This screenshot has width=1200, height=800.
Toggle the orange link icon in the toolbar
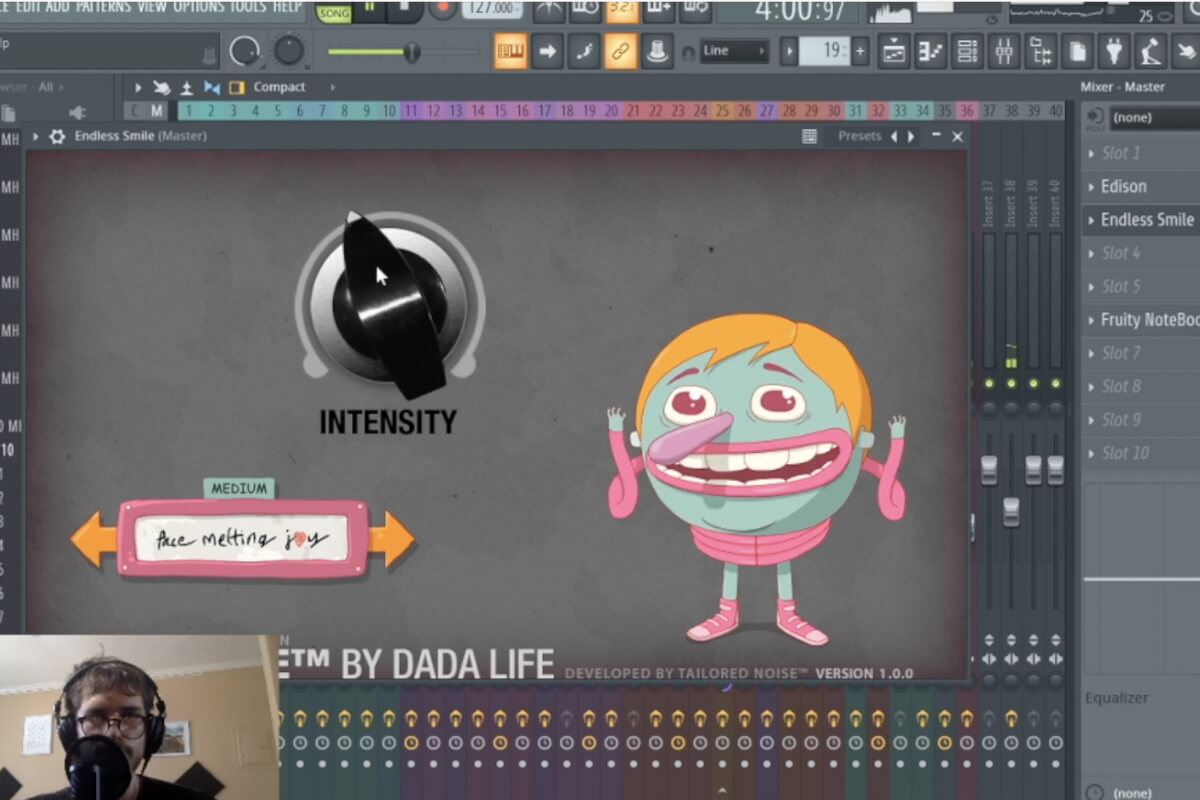pos(620,51)
